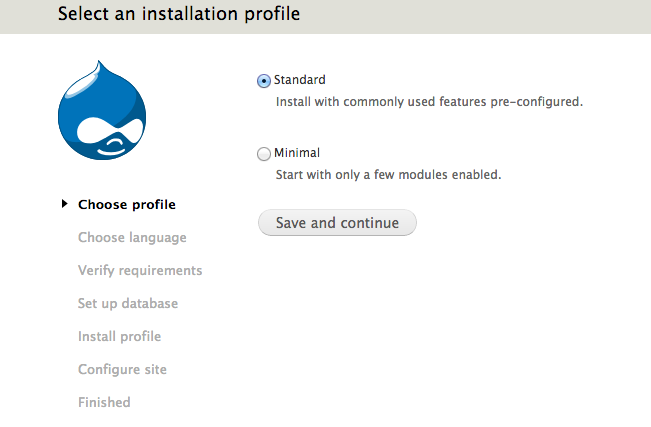Click the 'only a few modules enabled' description
The height and width of the screenshot is (427, 651).
[x=388, y=174]
